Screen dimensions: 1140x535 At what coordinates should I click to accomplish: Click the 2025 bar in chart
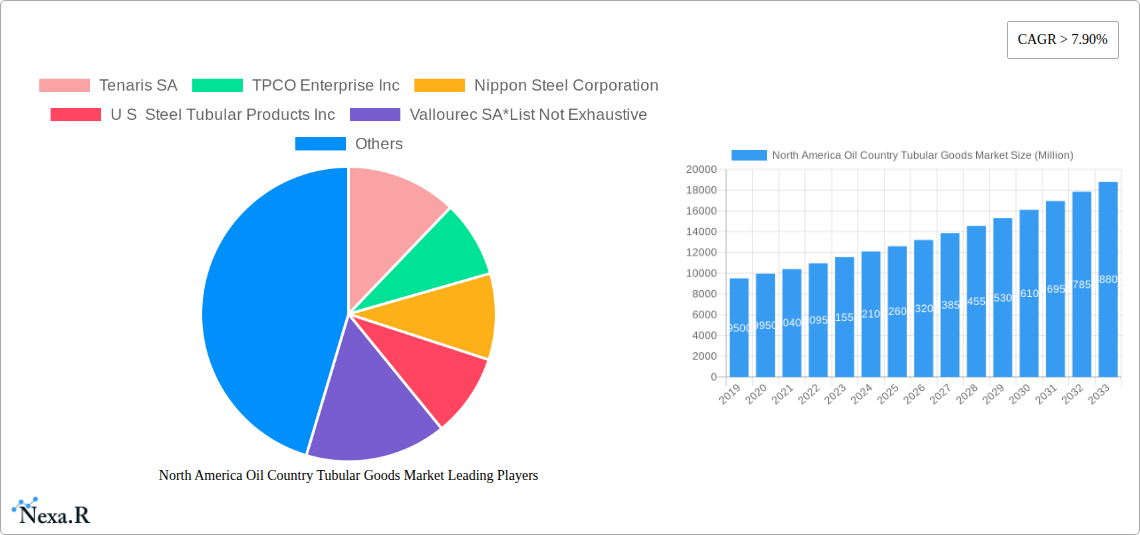pyautogui.click(x=897, y=311)
